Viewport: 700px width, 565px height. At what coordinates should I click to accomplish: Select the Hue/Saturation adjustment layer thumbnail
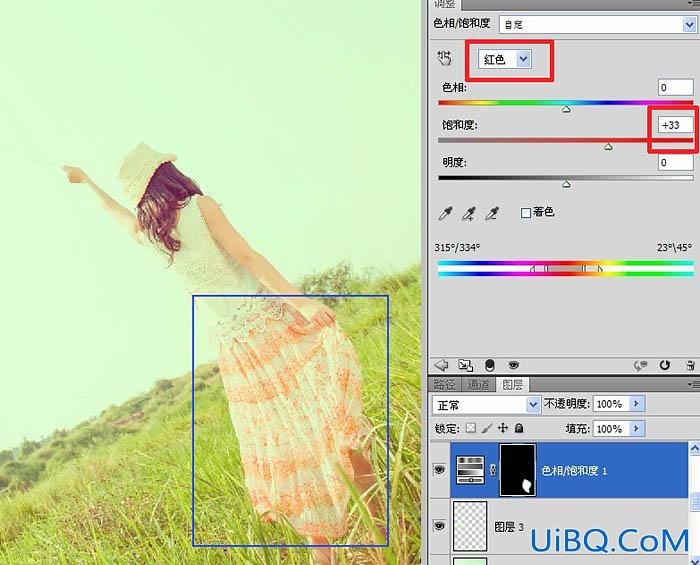[471, 469]
